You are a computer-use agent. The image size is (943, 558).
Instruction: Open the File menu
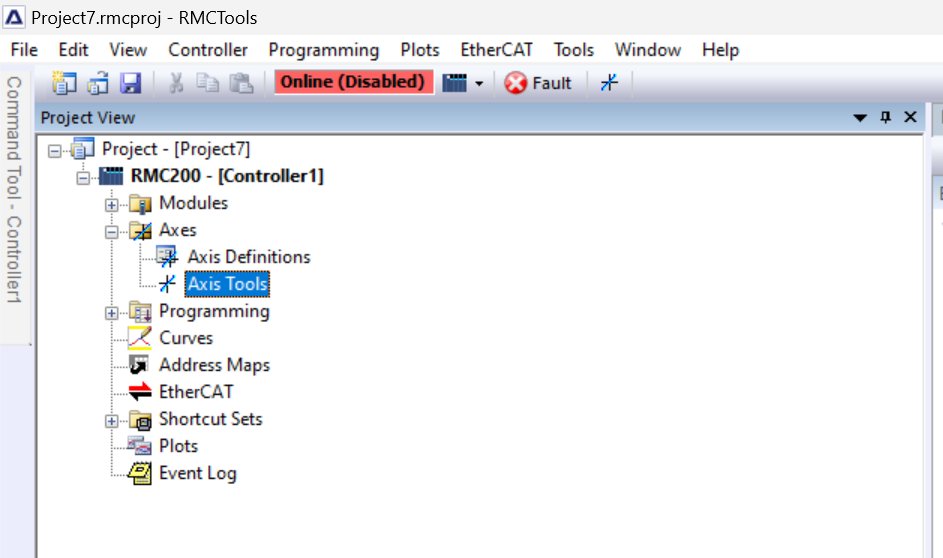pyautogui.click(x=24, y=50)
